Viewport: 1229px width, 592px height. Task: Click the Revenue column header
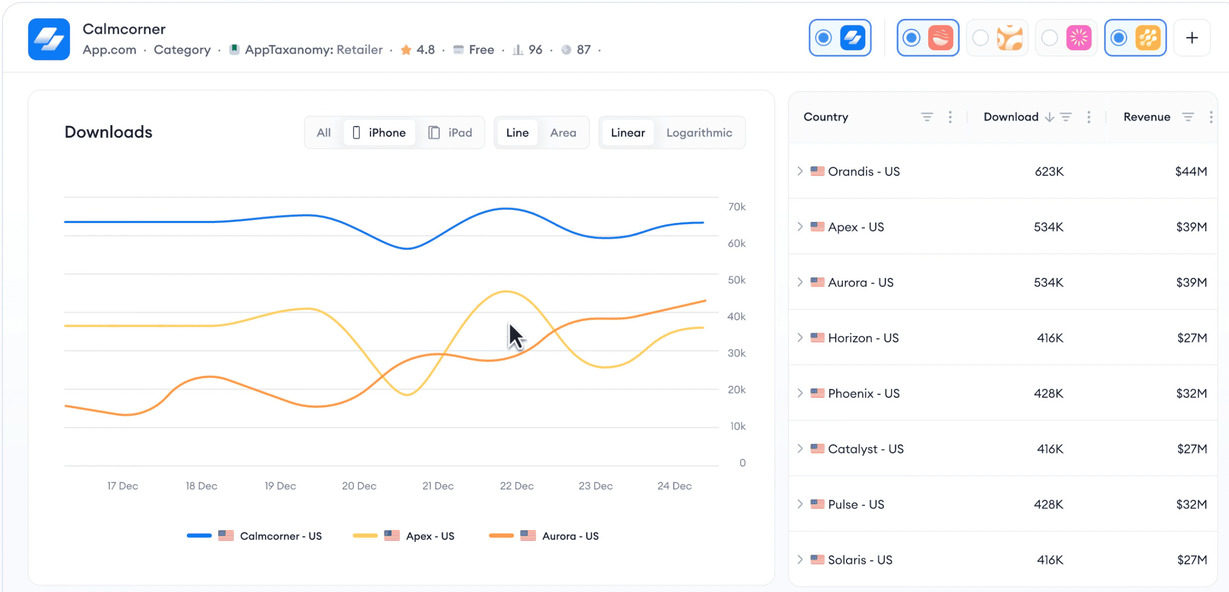pos(1146,117)
